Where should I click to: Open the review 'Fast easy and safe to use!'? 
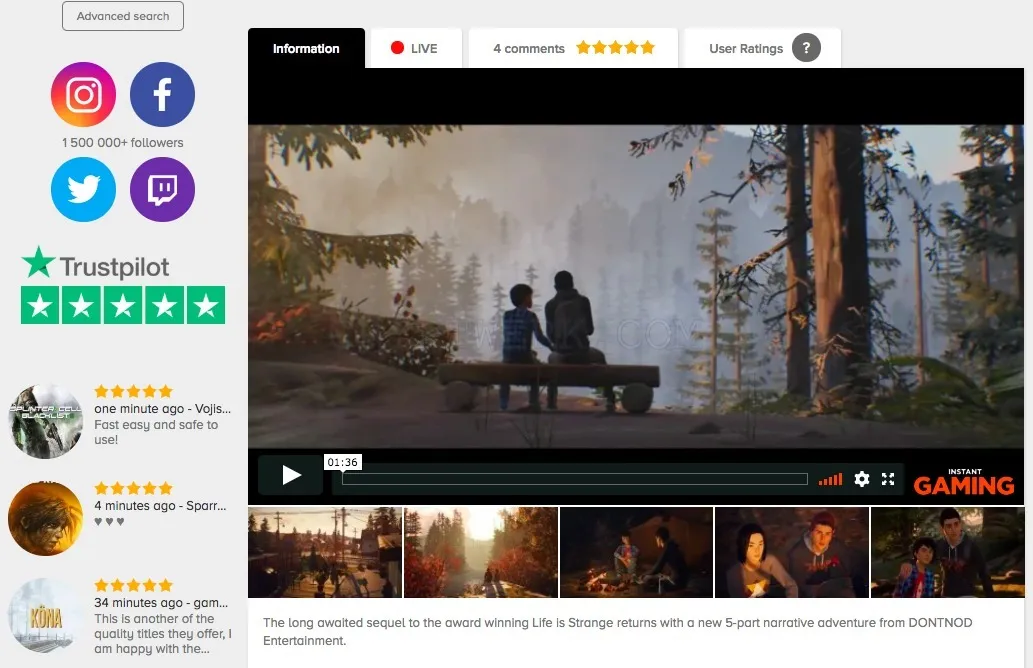coord(156,432)
